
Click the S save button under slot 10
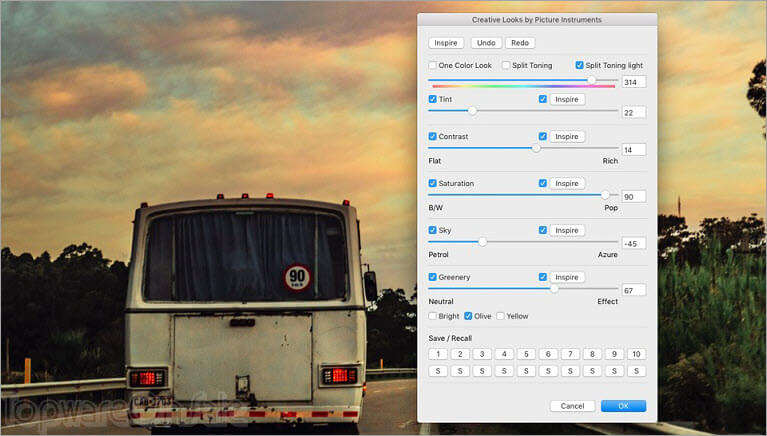[x=636, y=371]
